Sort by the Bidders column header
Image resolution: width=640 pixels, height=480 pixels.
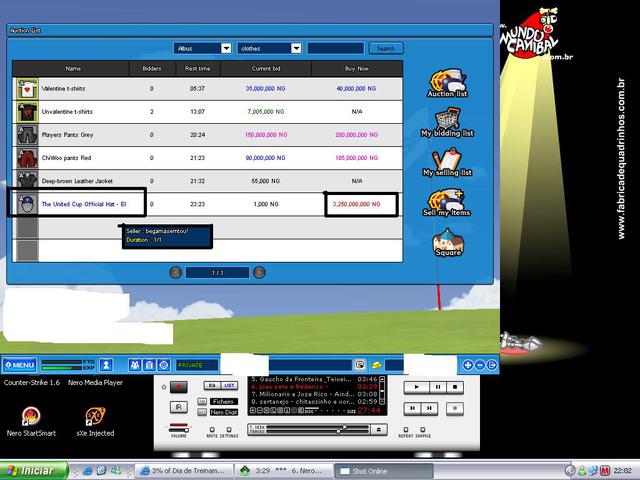tap(152, 69)
